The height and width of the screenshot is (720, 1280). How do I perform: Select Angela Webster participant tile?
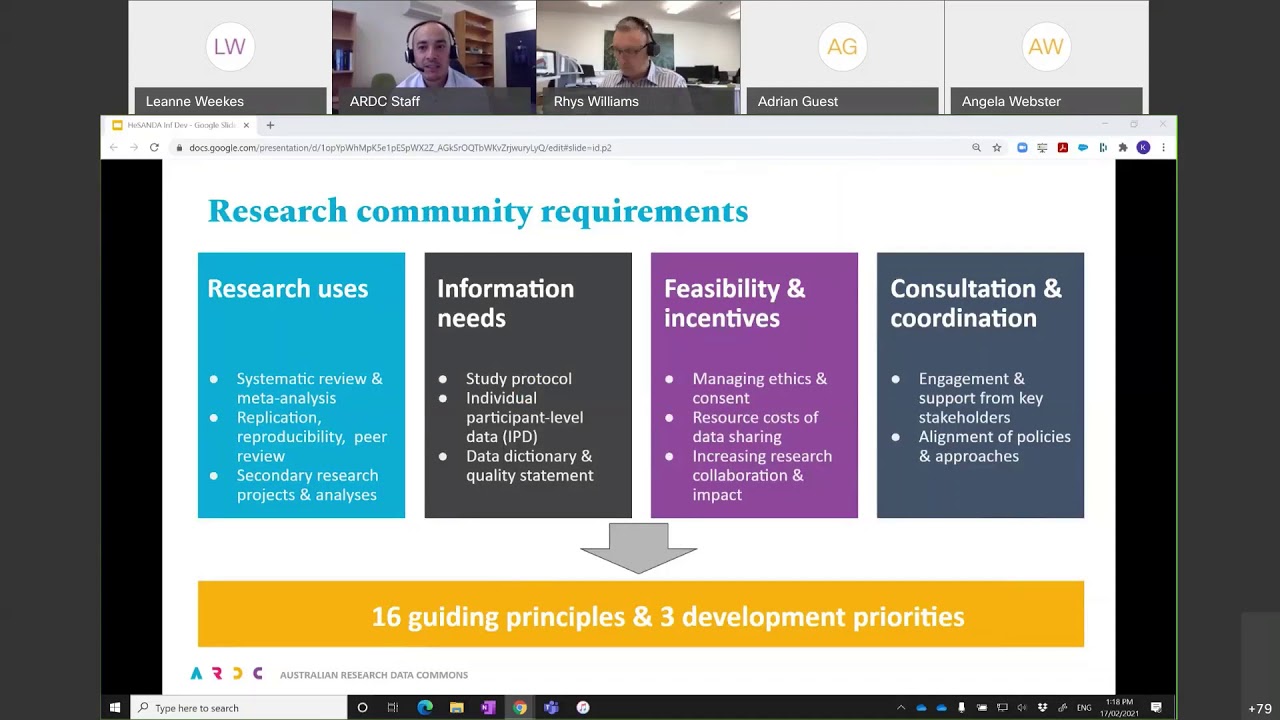pos(1046,57)
